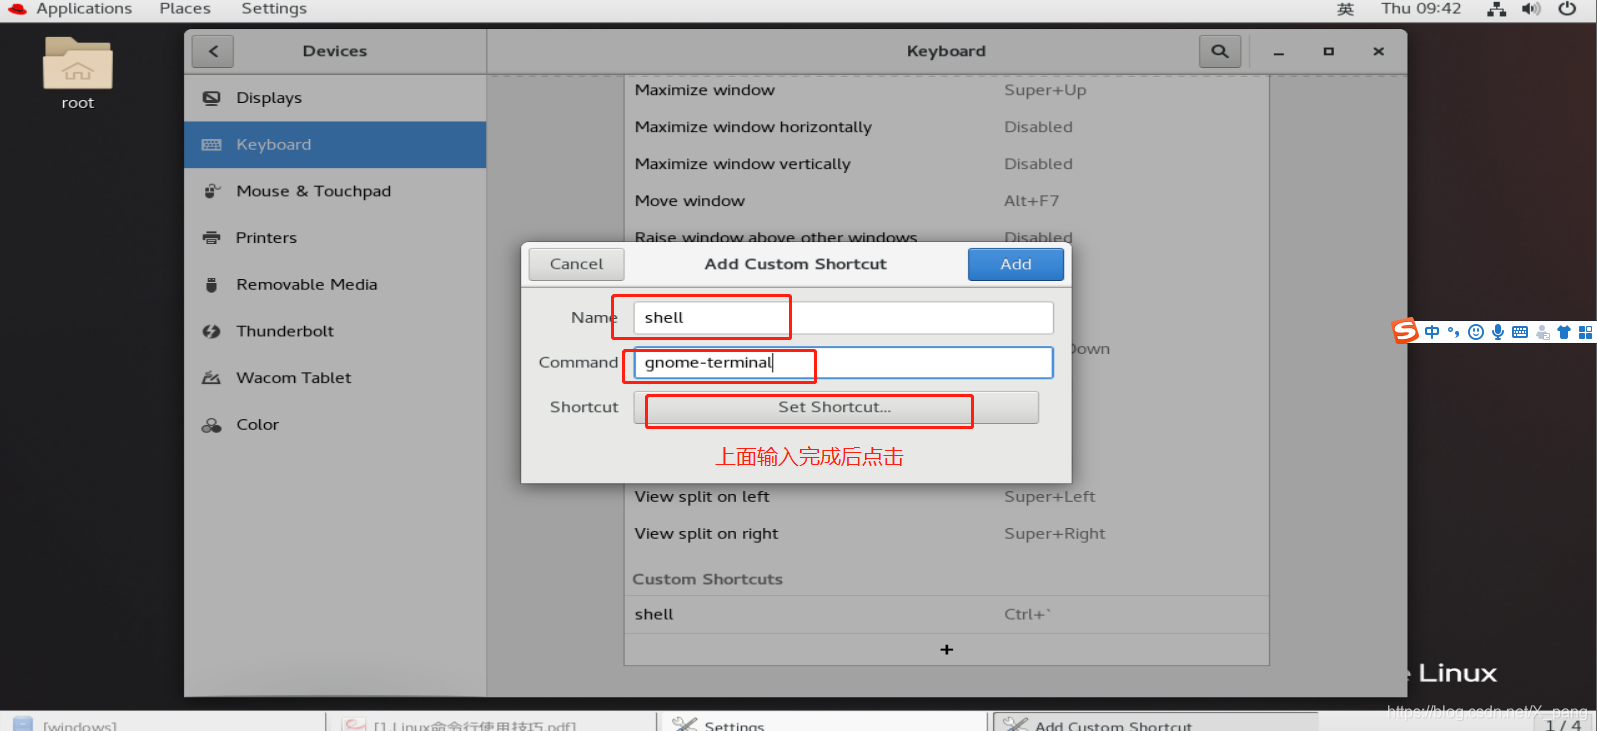The width and height of the screenshot is (1597, 731).
Task: Click the Mouse & Touchpad icon
Action: click(x=211, y=191)
